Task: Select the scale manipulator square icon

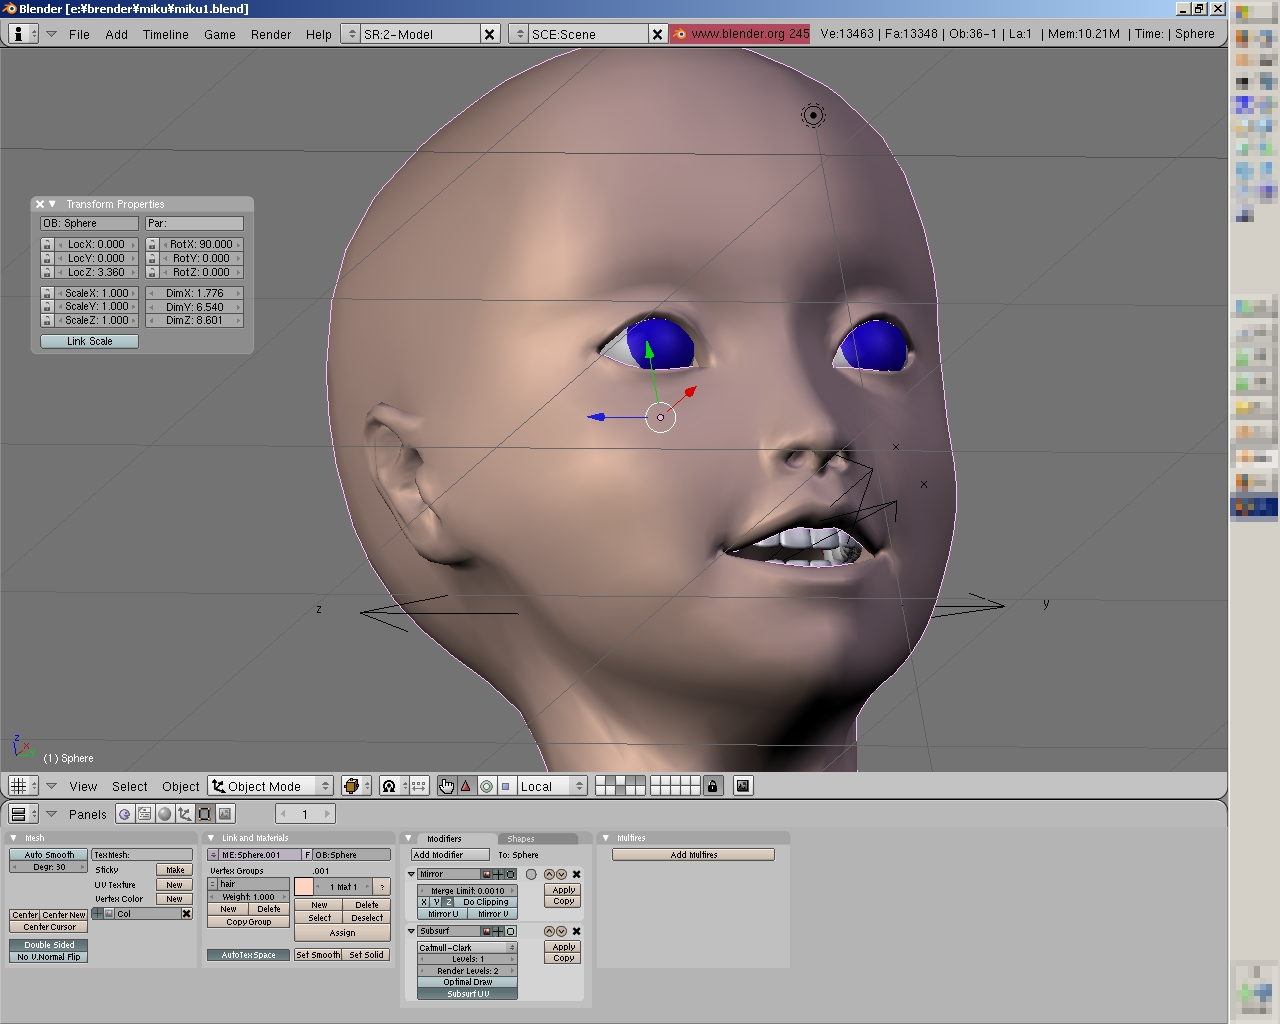Action: tap(505, 786)
